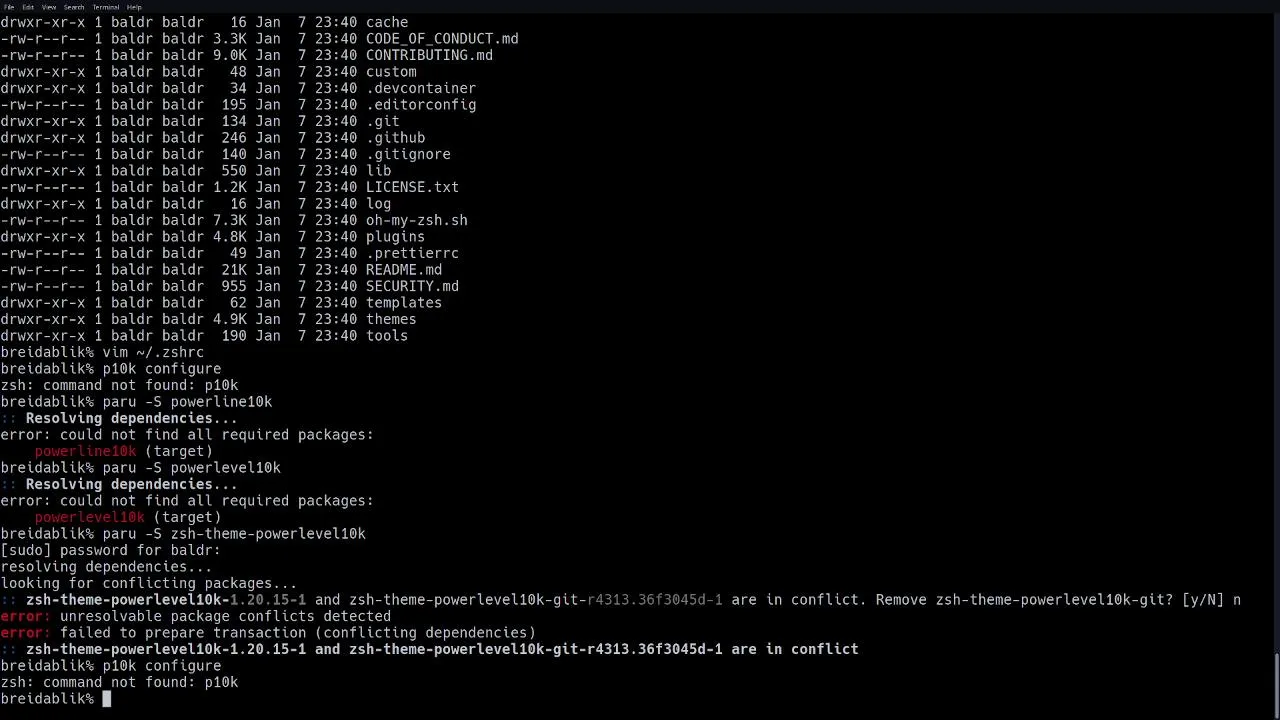Click the CONTRIBUTING.md filename

point(429,55)
